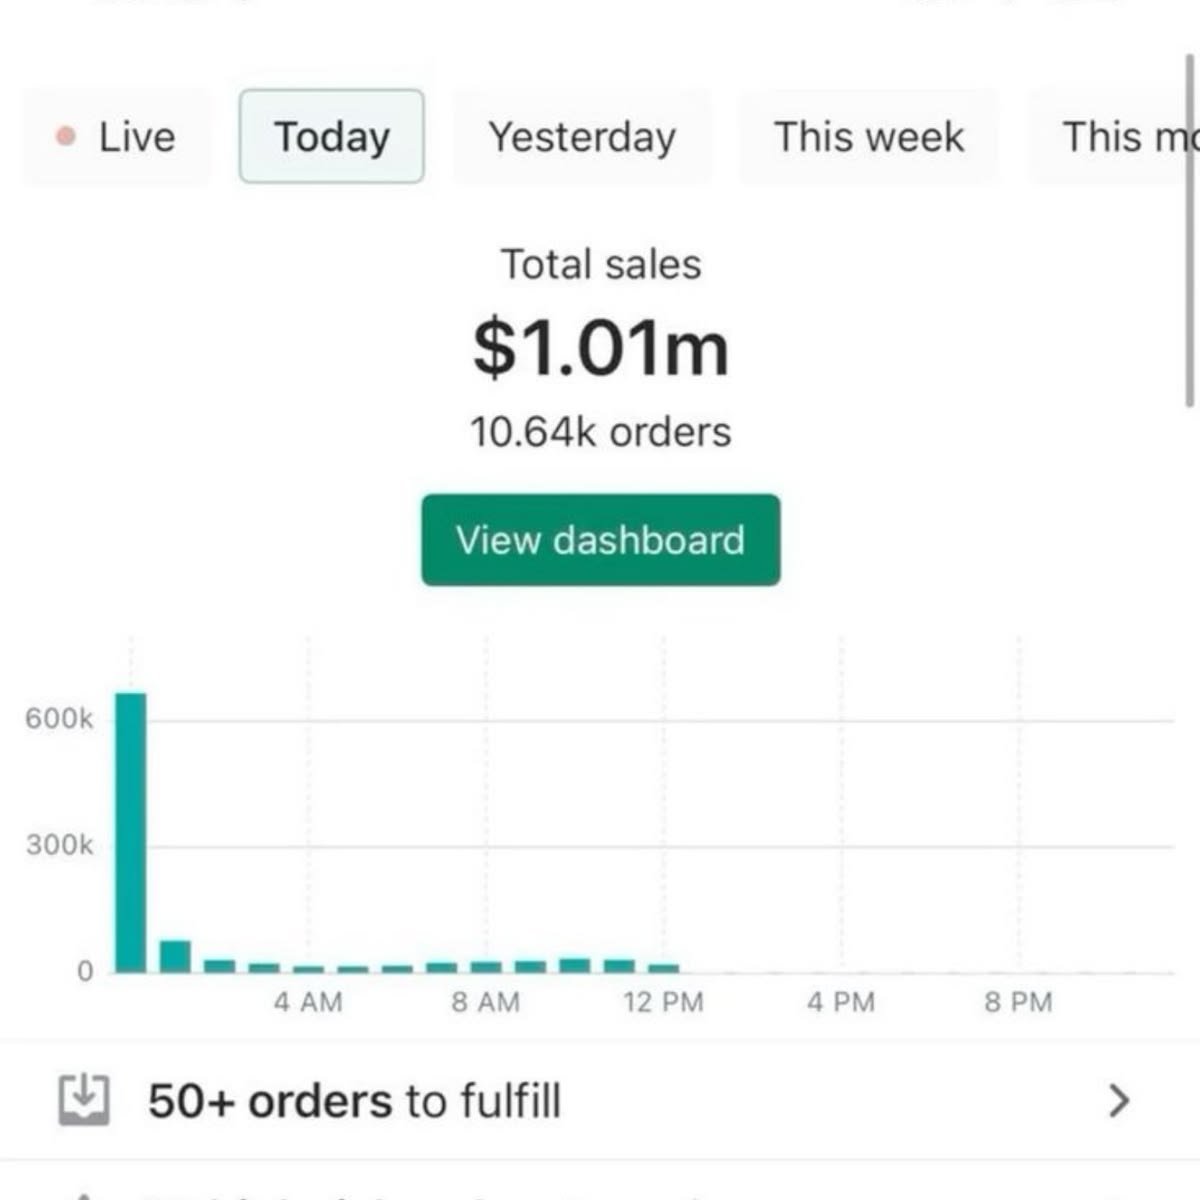1200x1200 pixels.
Task: Click the Total sales heading
Action: 601,265
